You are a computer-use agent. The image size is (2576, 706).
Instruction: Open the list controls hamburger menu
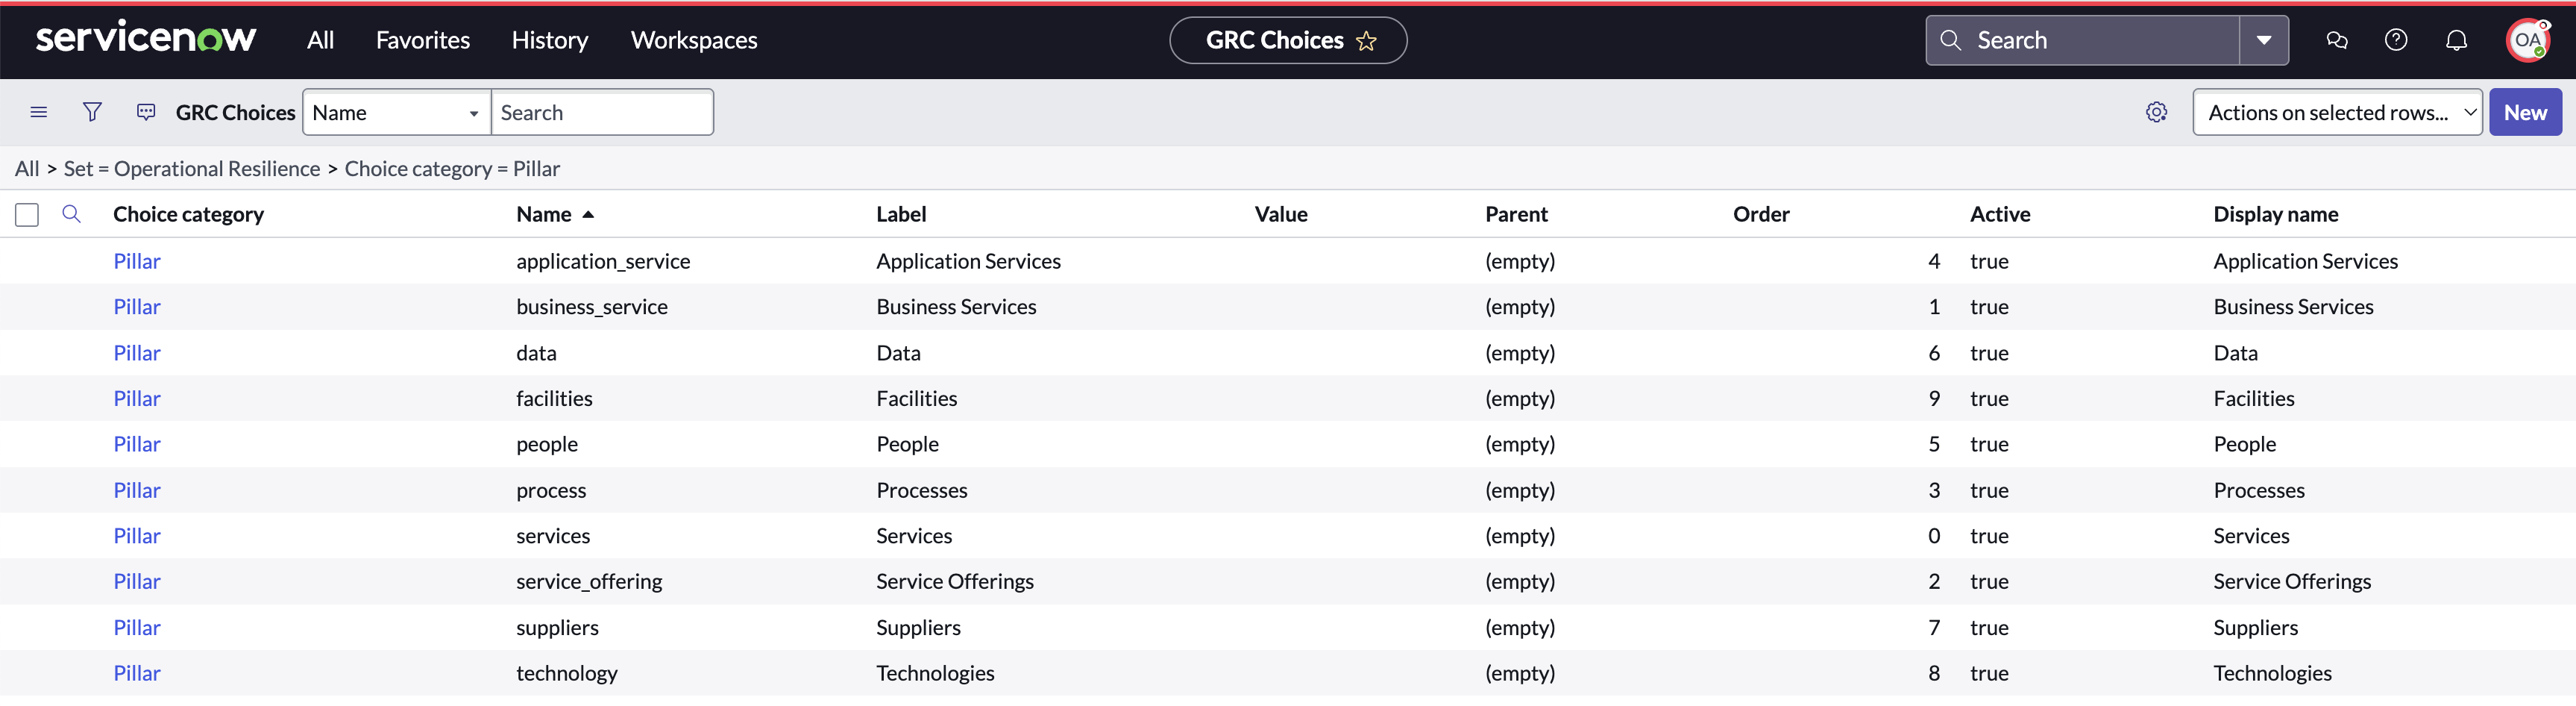(39, 112)
